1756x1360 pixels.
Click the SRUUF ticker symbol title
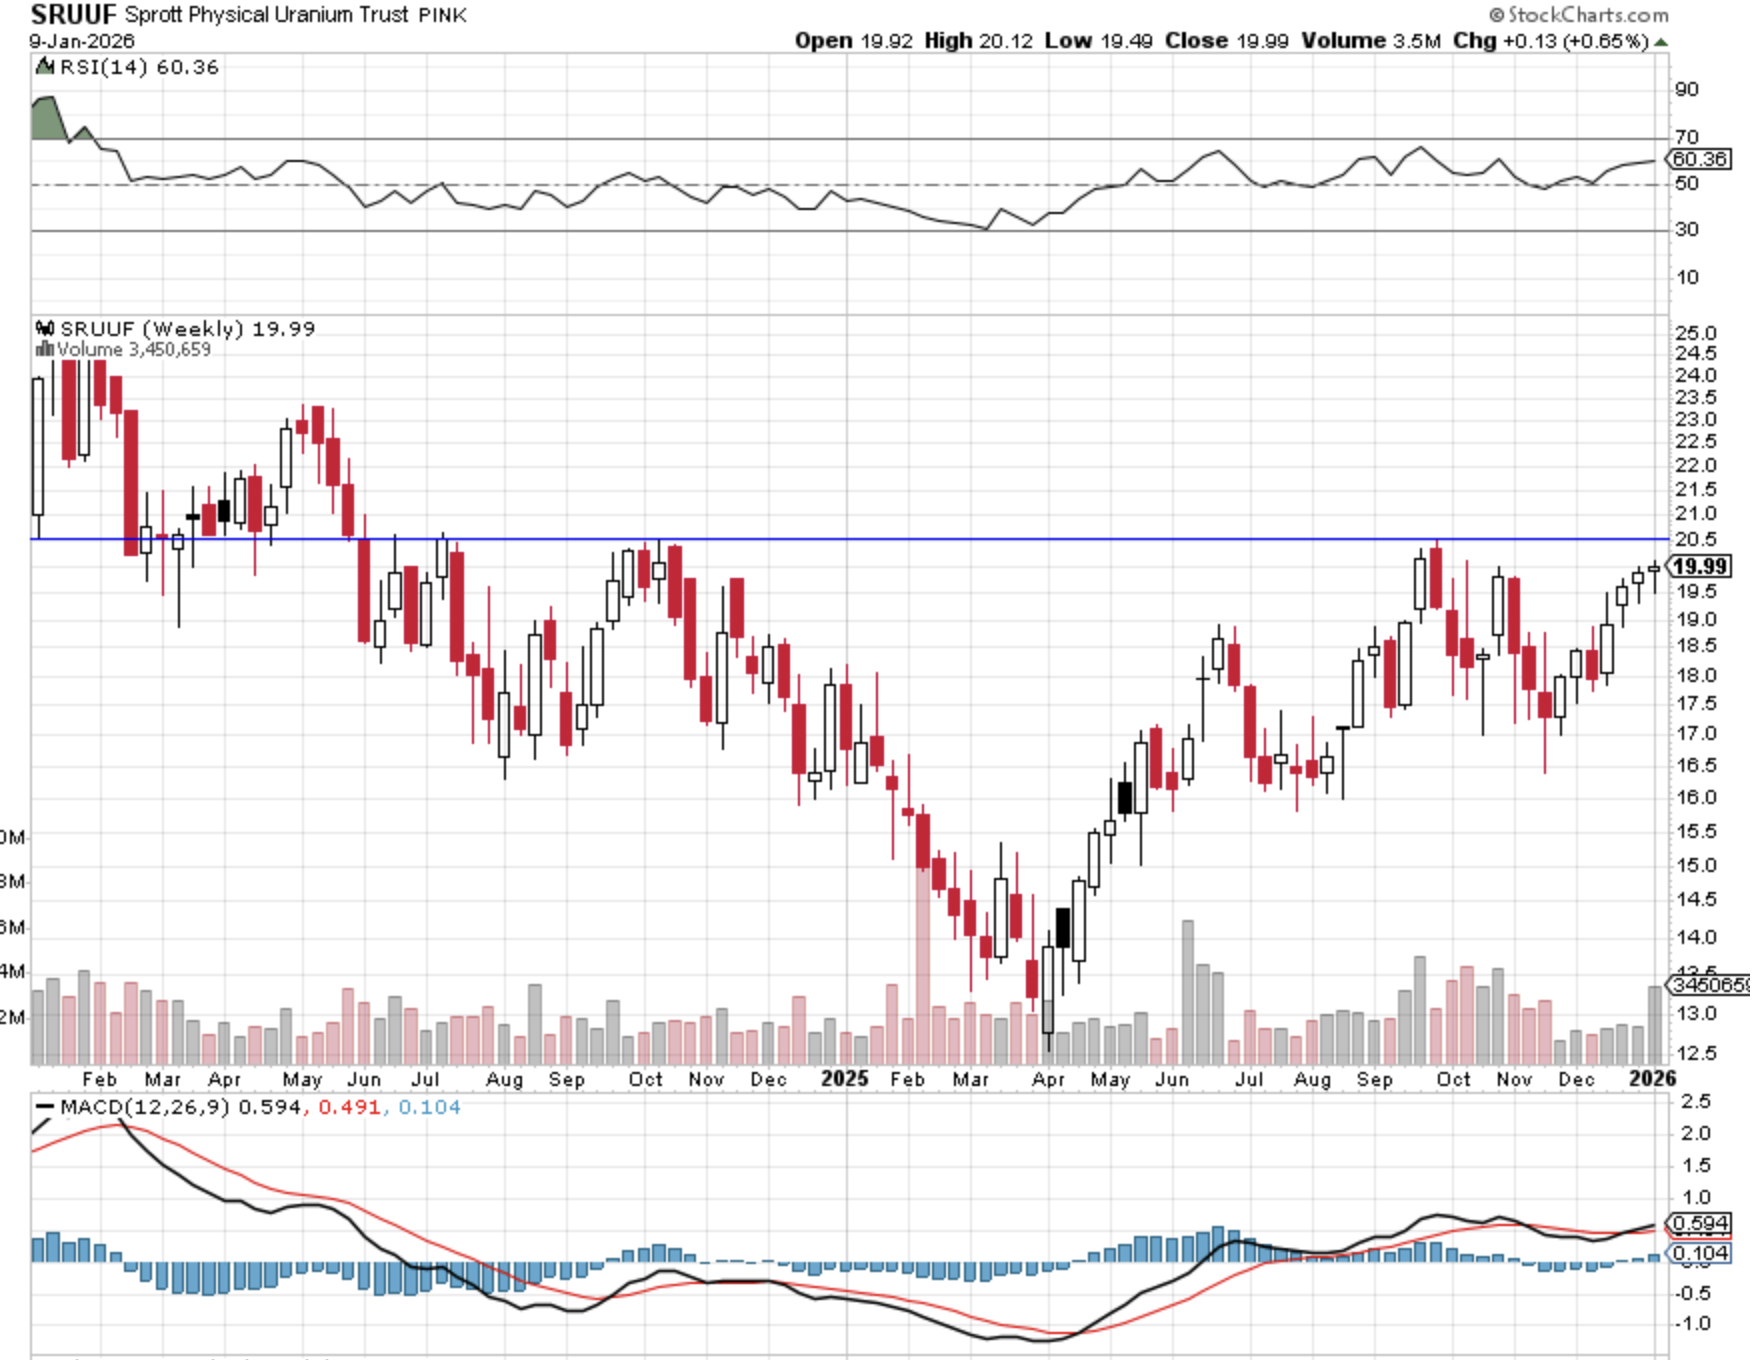tap(73, 15)
